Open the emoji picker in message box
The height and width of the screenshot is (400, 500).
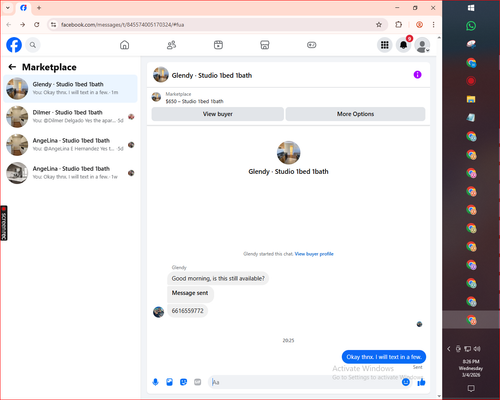pos(406,382)
